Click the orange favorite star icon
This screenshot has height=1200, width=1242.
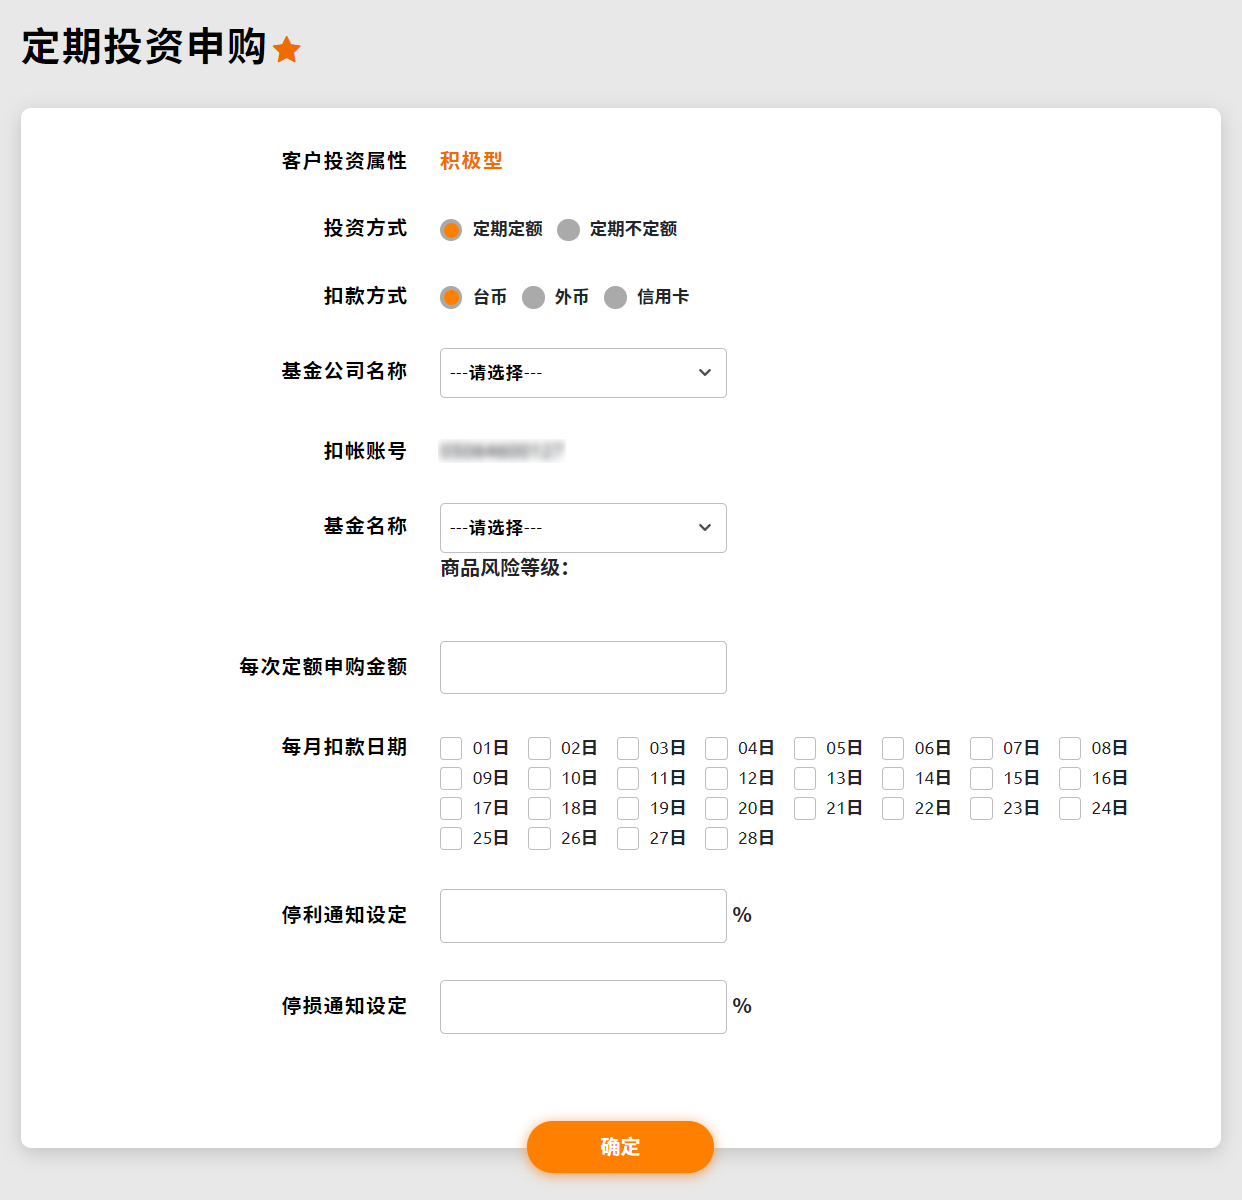click(287, 50)
